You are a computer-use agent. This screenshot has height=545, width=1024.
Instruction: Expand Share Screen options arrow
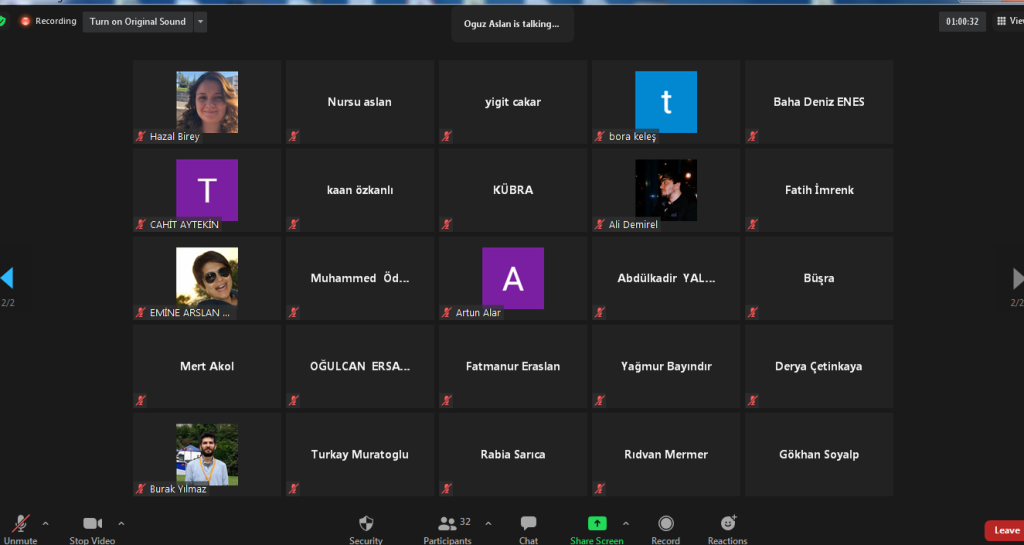tap(626, 523)
